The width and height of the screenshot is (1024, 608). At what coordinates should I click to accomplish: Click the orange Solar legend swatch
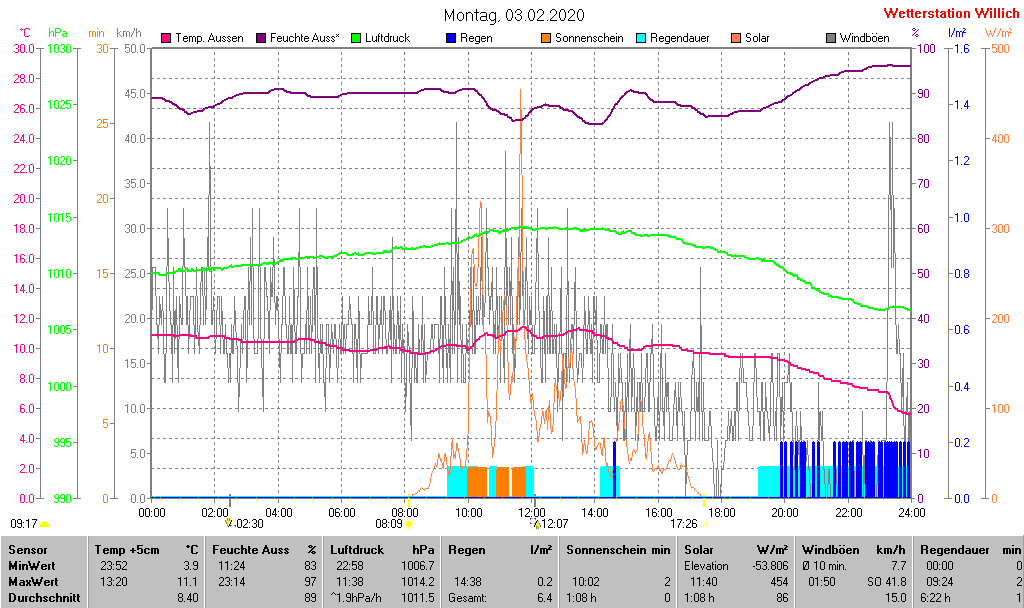(736, 38)
